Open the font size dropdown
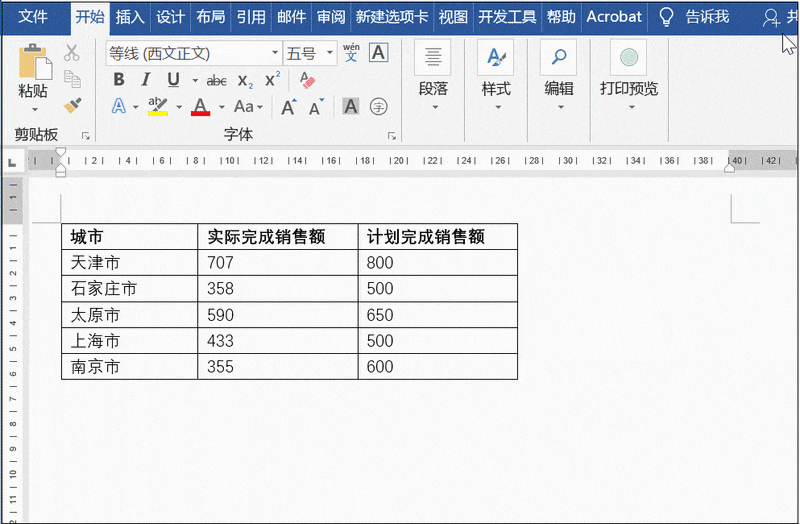 click(x=330, y=53)
